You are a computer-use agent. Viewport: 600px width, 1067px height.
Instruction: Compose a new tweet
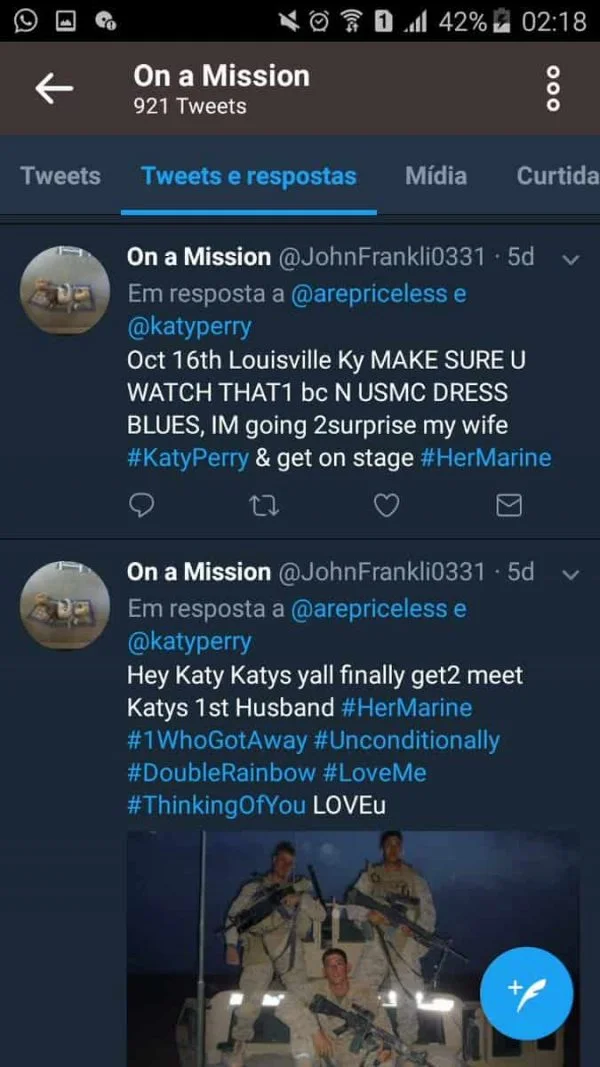pos(526,993)
